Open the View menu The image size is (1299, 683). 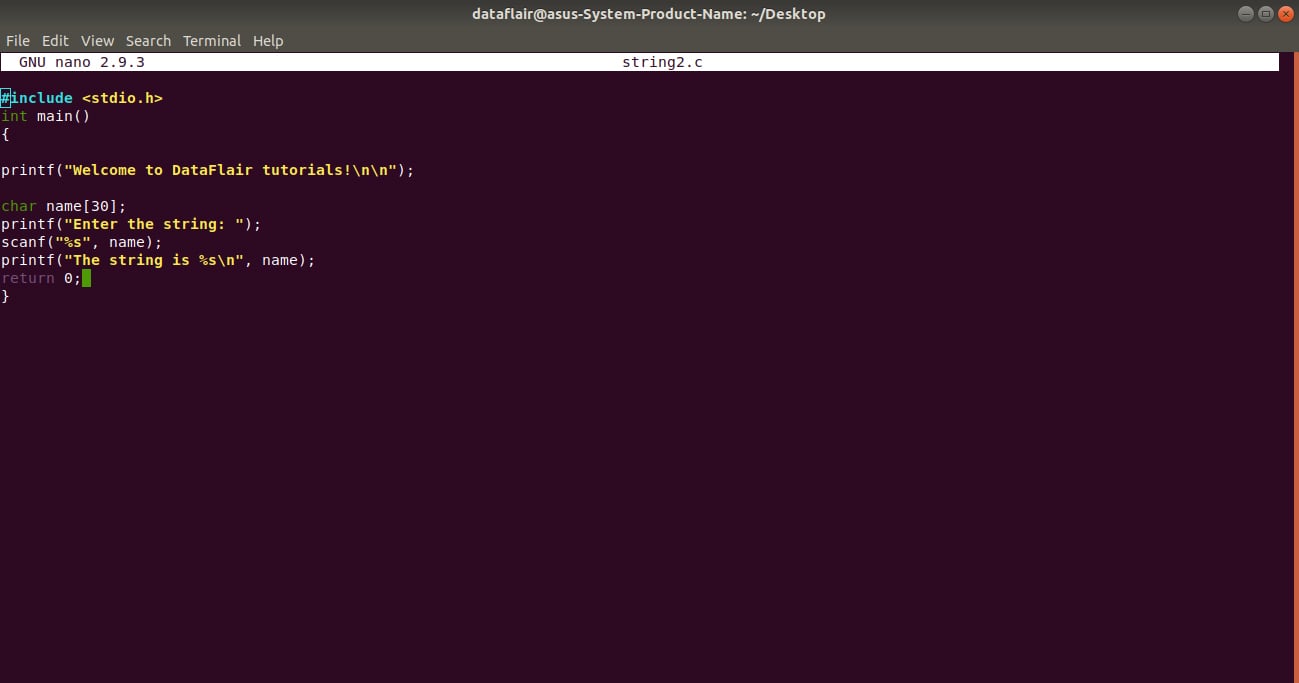click(x=97, y=40)
